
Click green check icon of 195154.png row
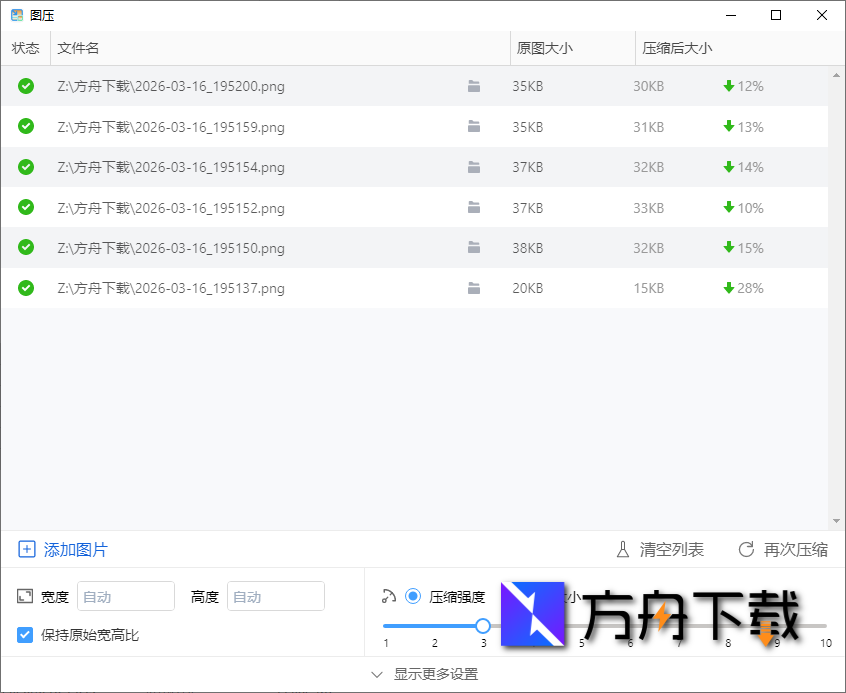click(25, 167)
